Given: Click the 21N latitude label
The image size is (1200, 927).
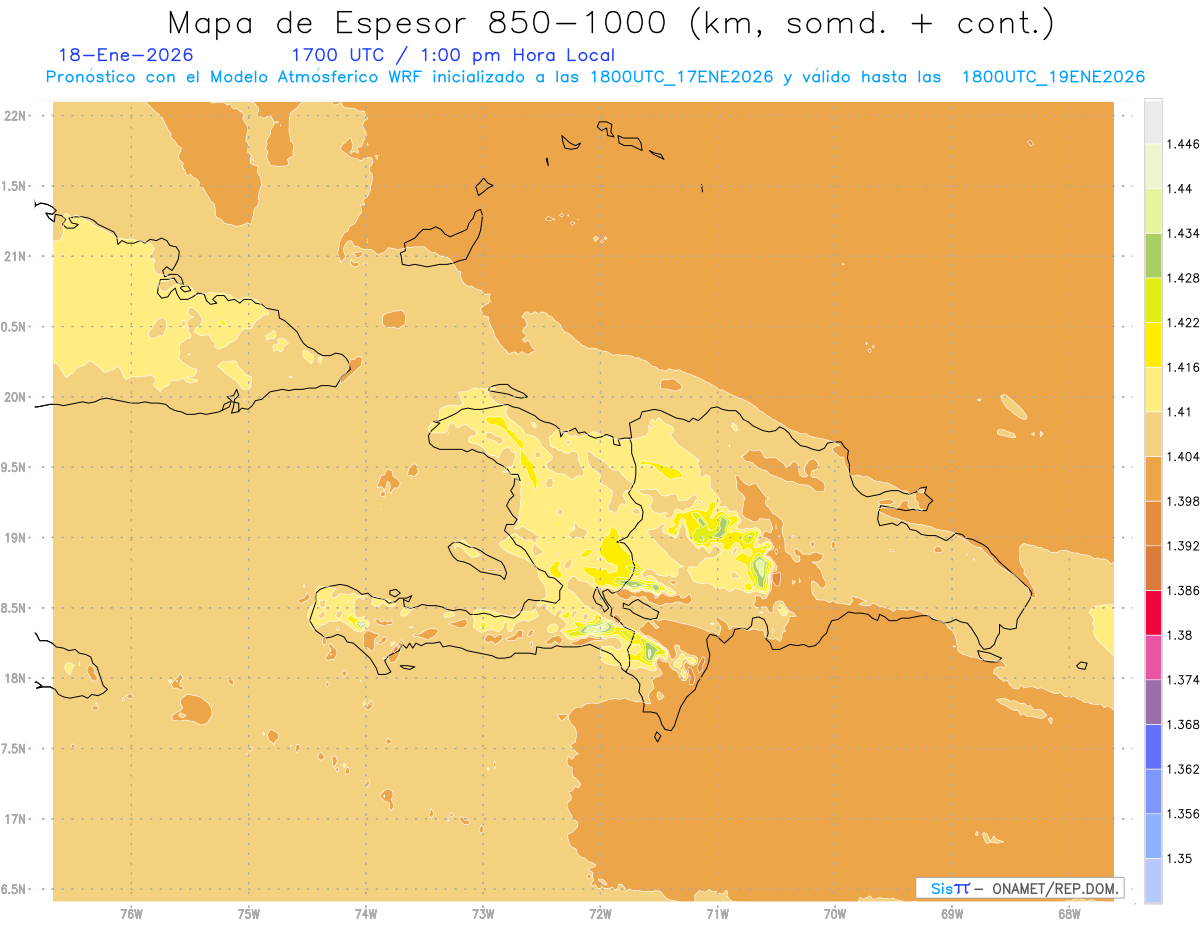Looking at the screenshot, I should (x=16, y=256).
